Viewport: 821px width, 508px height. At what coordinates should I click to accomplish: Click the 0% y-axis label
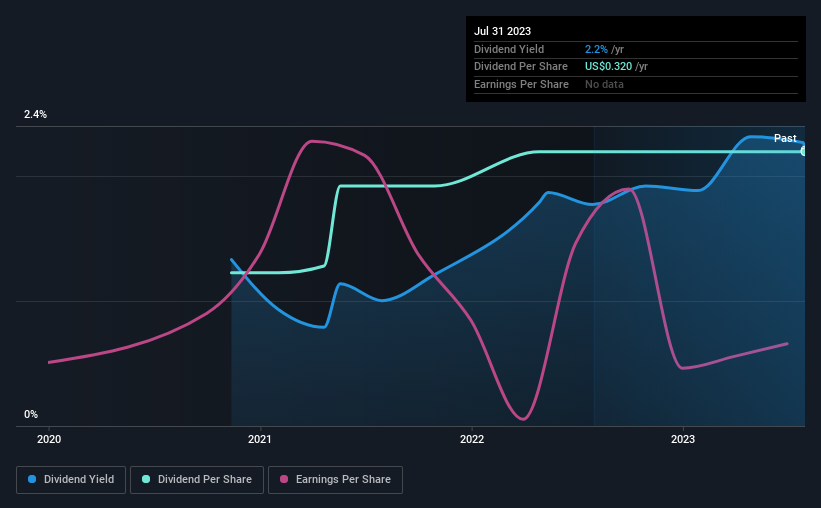coord(31,414)
